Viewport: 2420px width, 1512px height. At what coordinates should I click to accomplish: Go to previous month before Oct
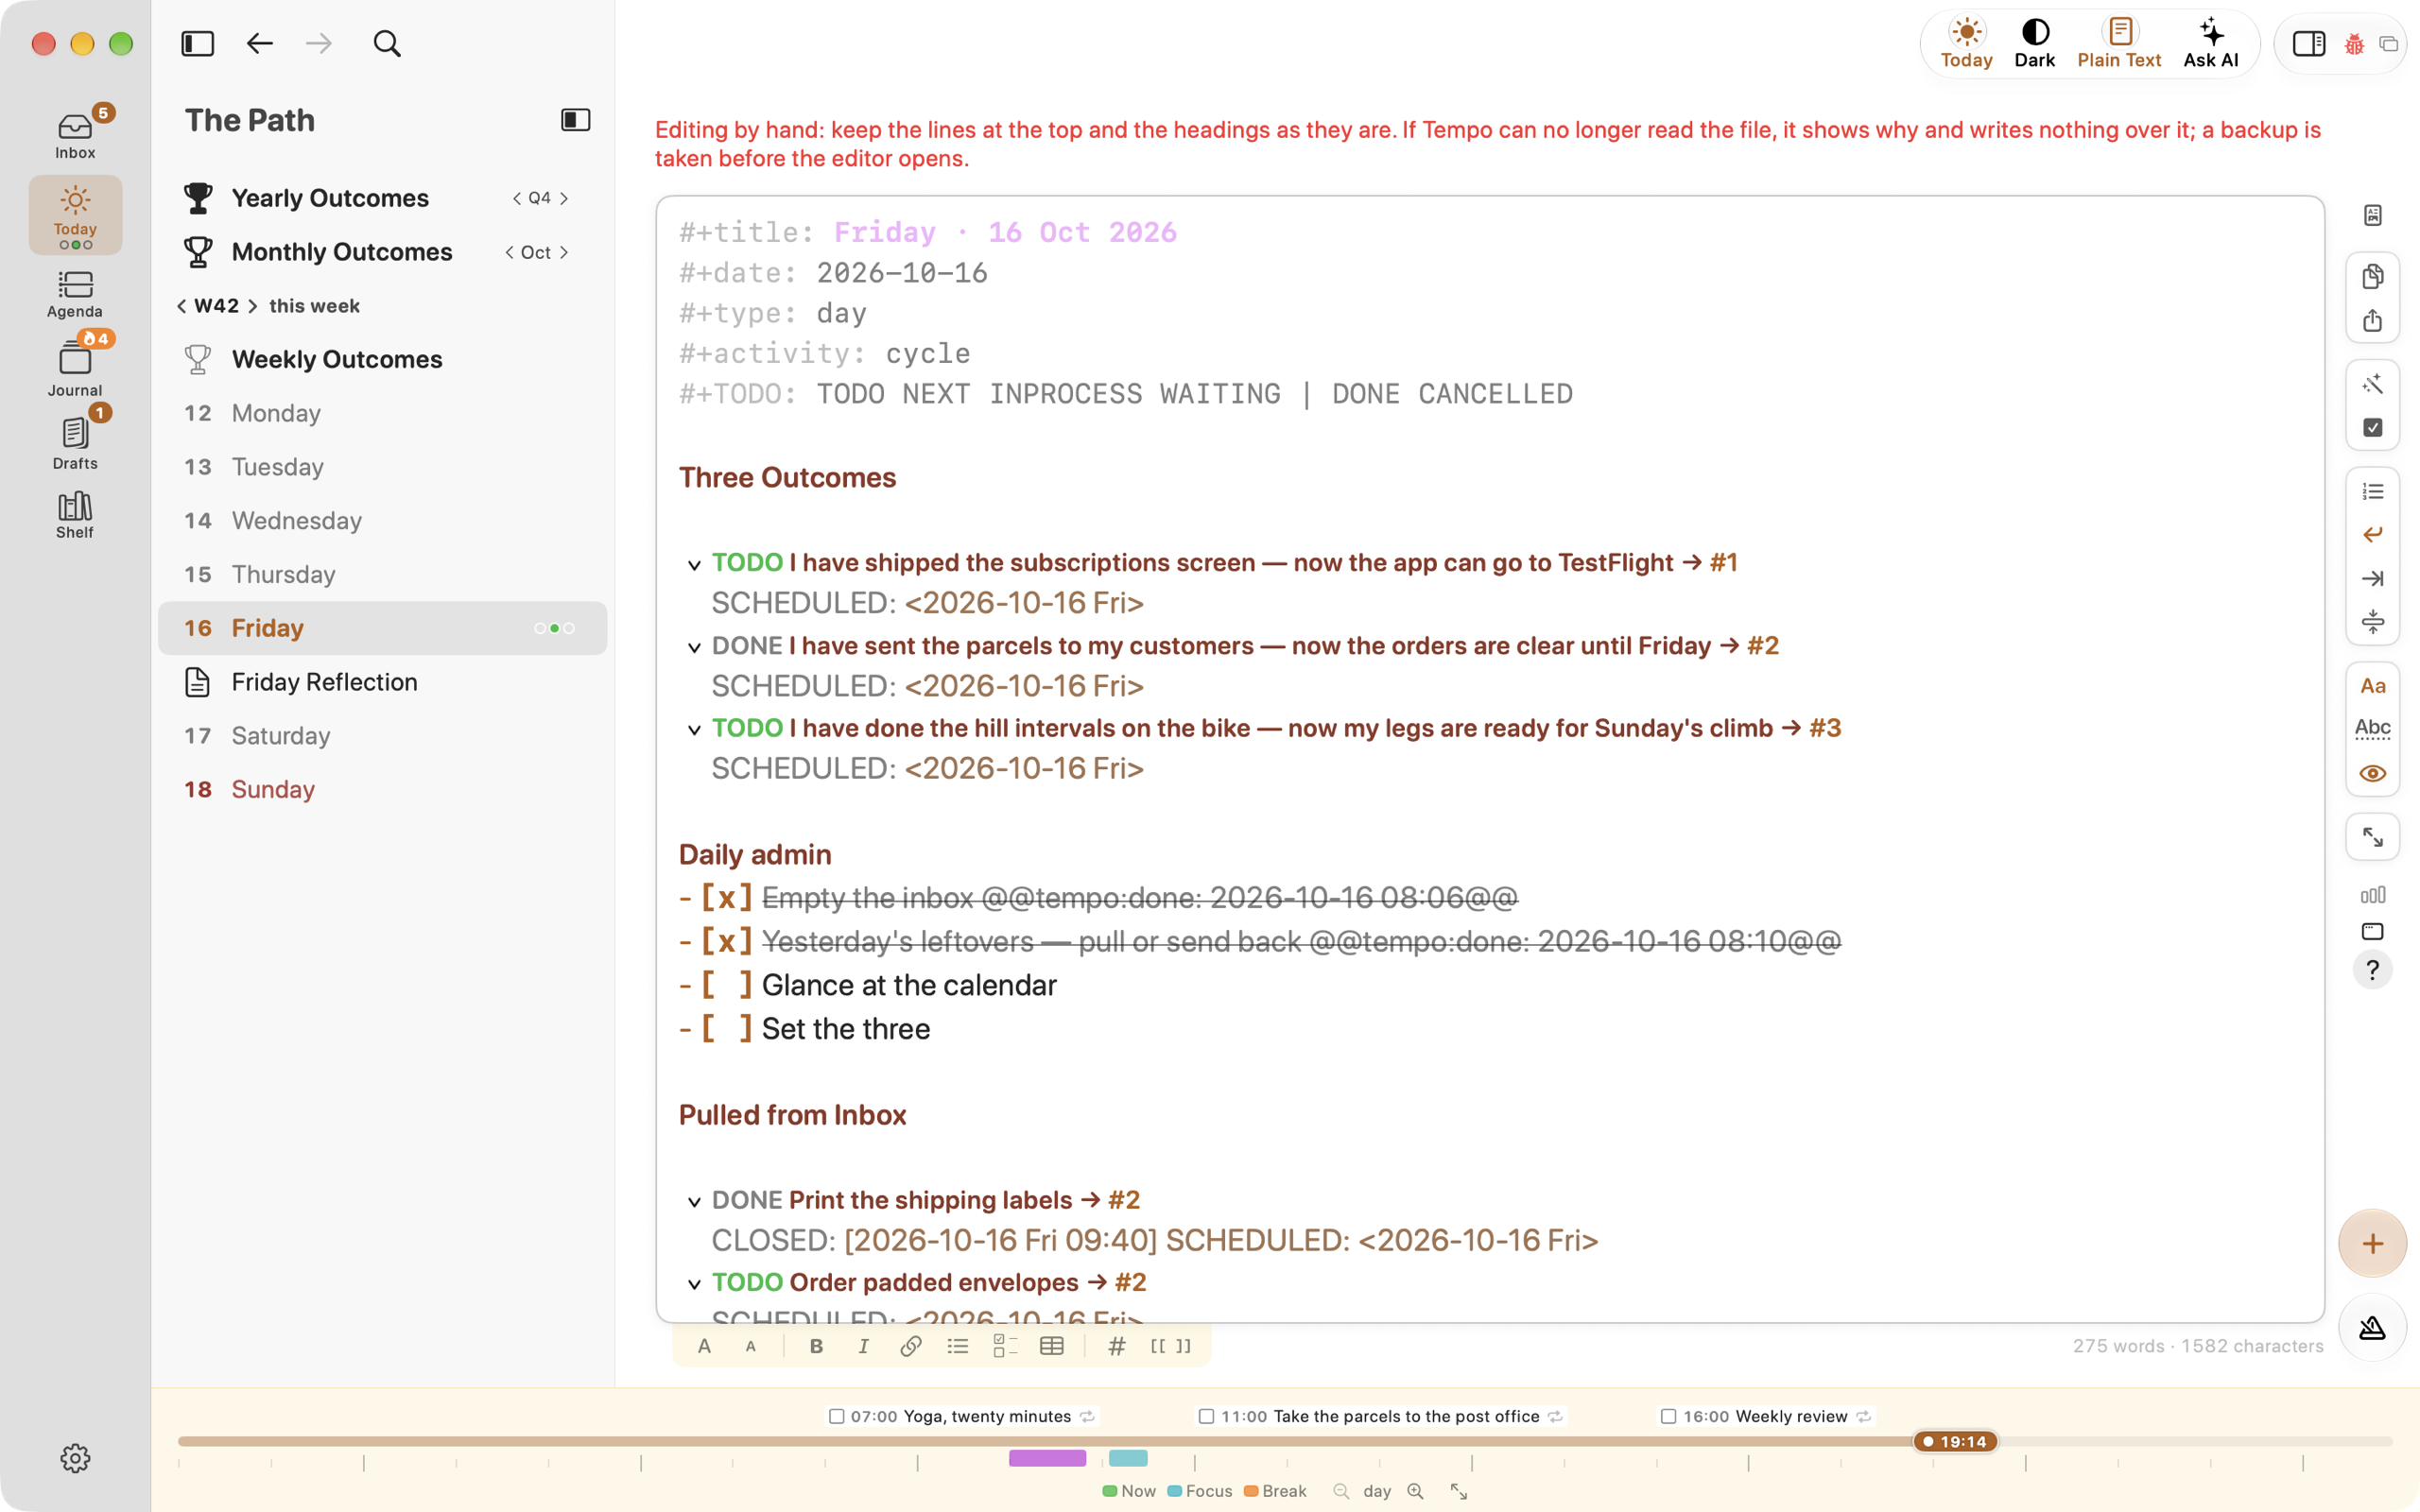point(509,253)
